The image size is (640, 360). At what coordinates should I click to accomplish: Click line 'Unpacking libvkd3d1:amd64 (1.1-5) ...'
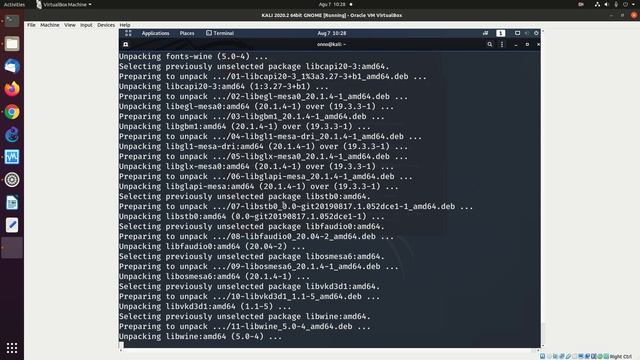(x=205, y=306)
